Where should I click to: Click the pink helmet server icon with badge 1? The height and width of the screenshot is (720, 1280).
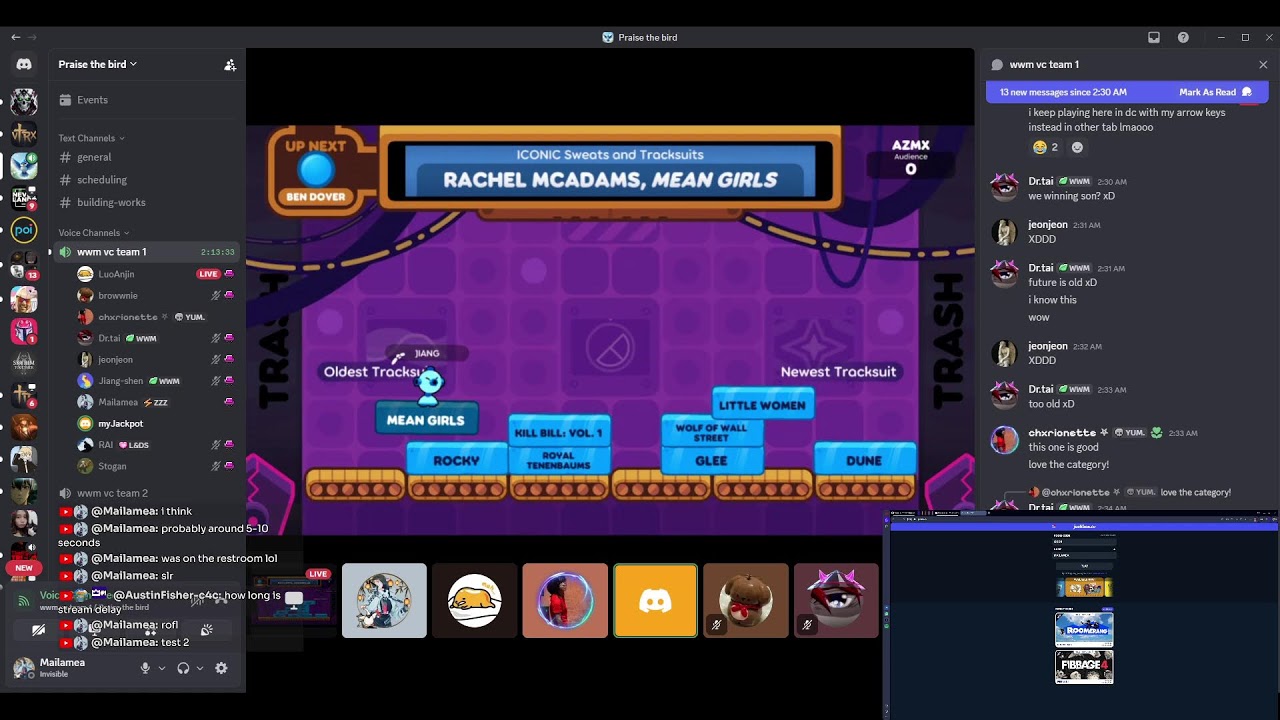(24, 330)
